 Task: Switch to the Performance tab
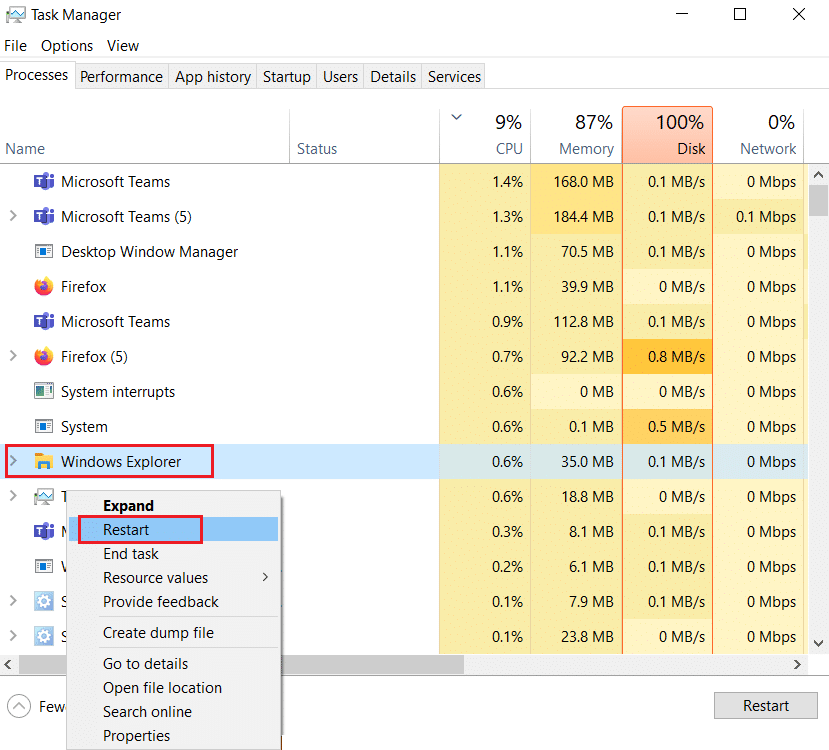click(x=121, y=76)
